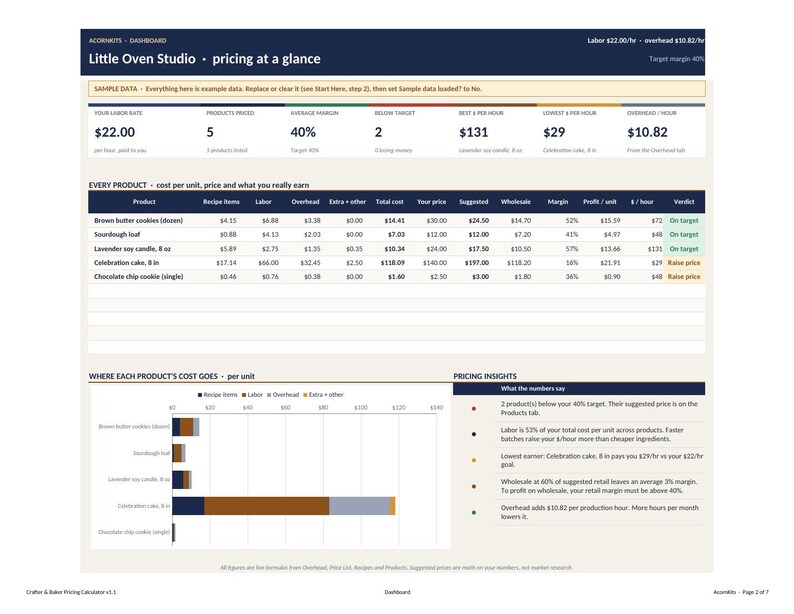Click the 'Recipe items' column header
The width and height of the screenshot is (794, 614).
(221, 201)
